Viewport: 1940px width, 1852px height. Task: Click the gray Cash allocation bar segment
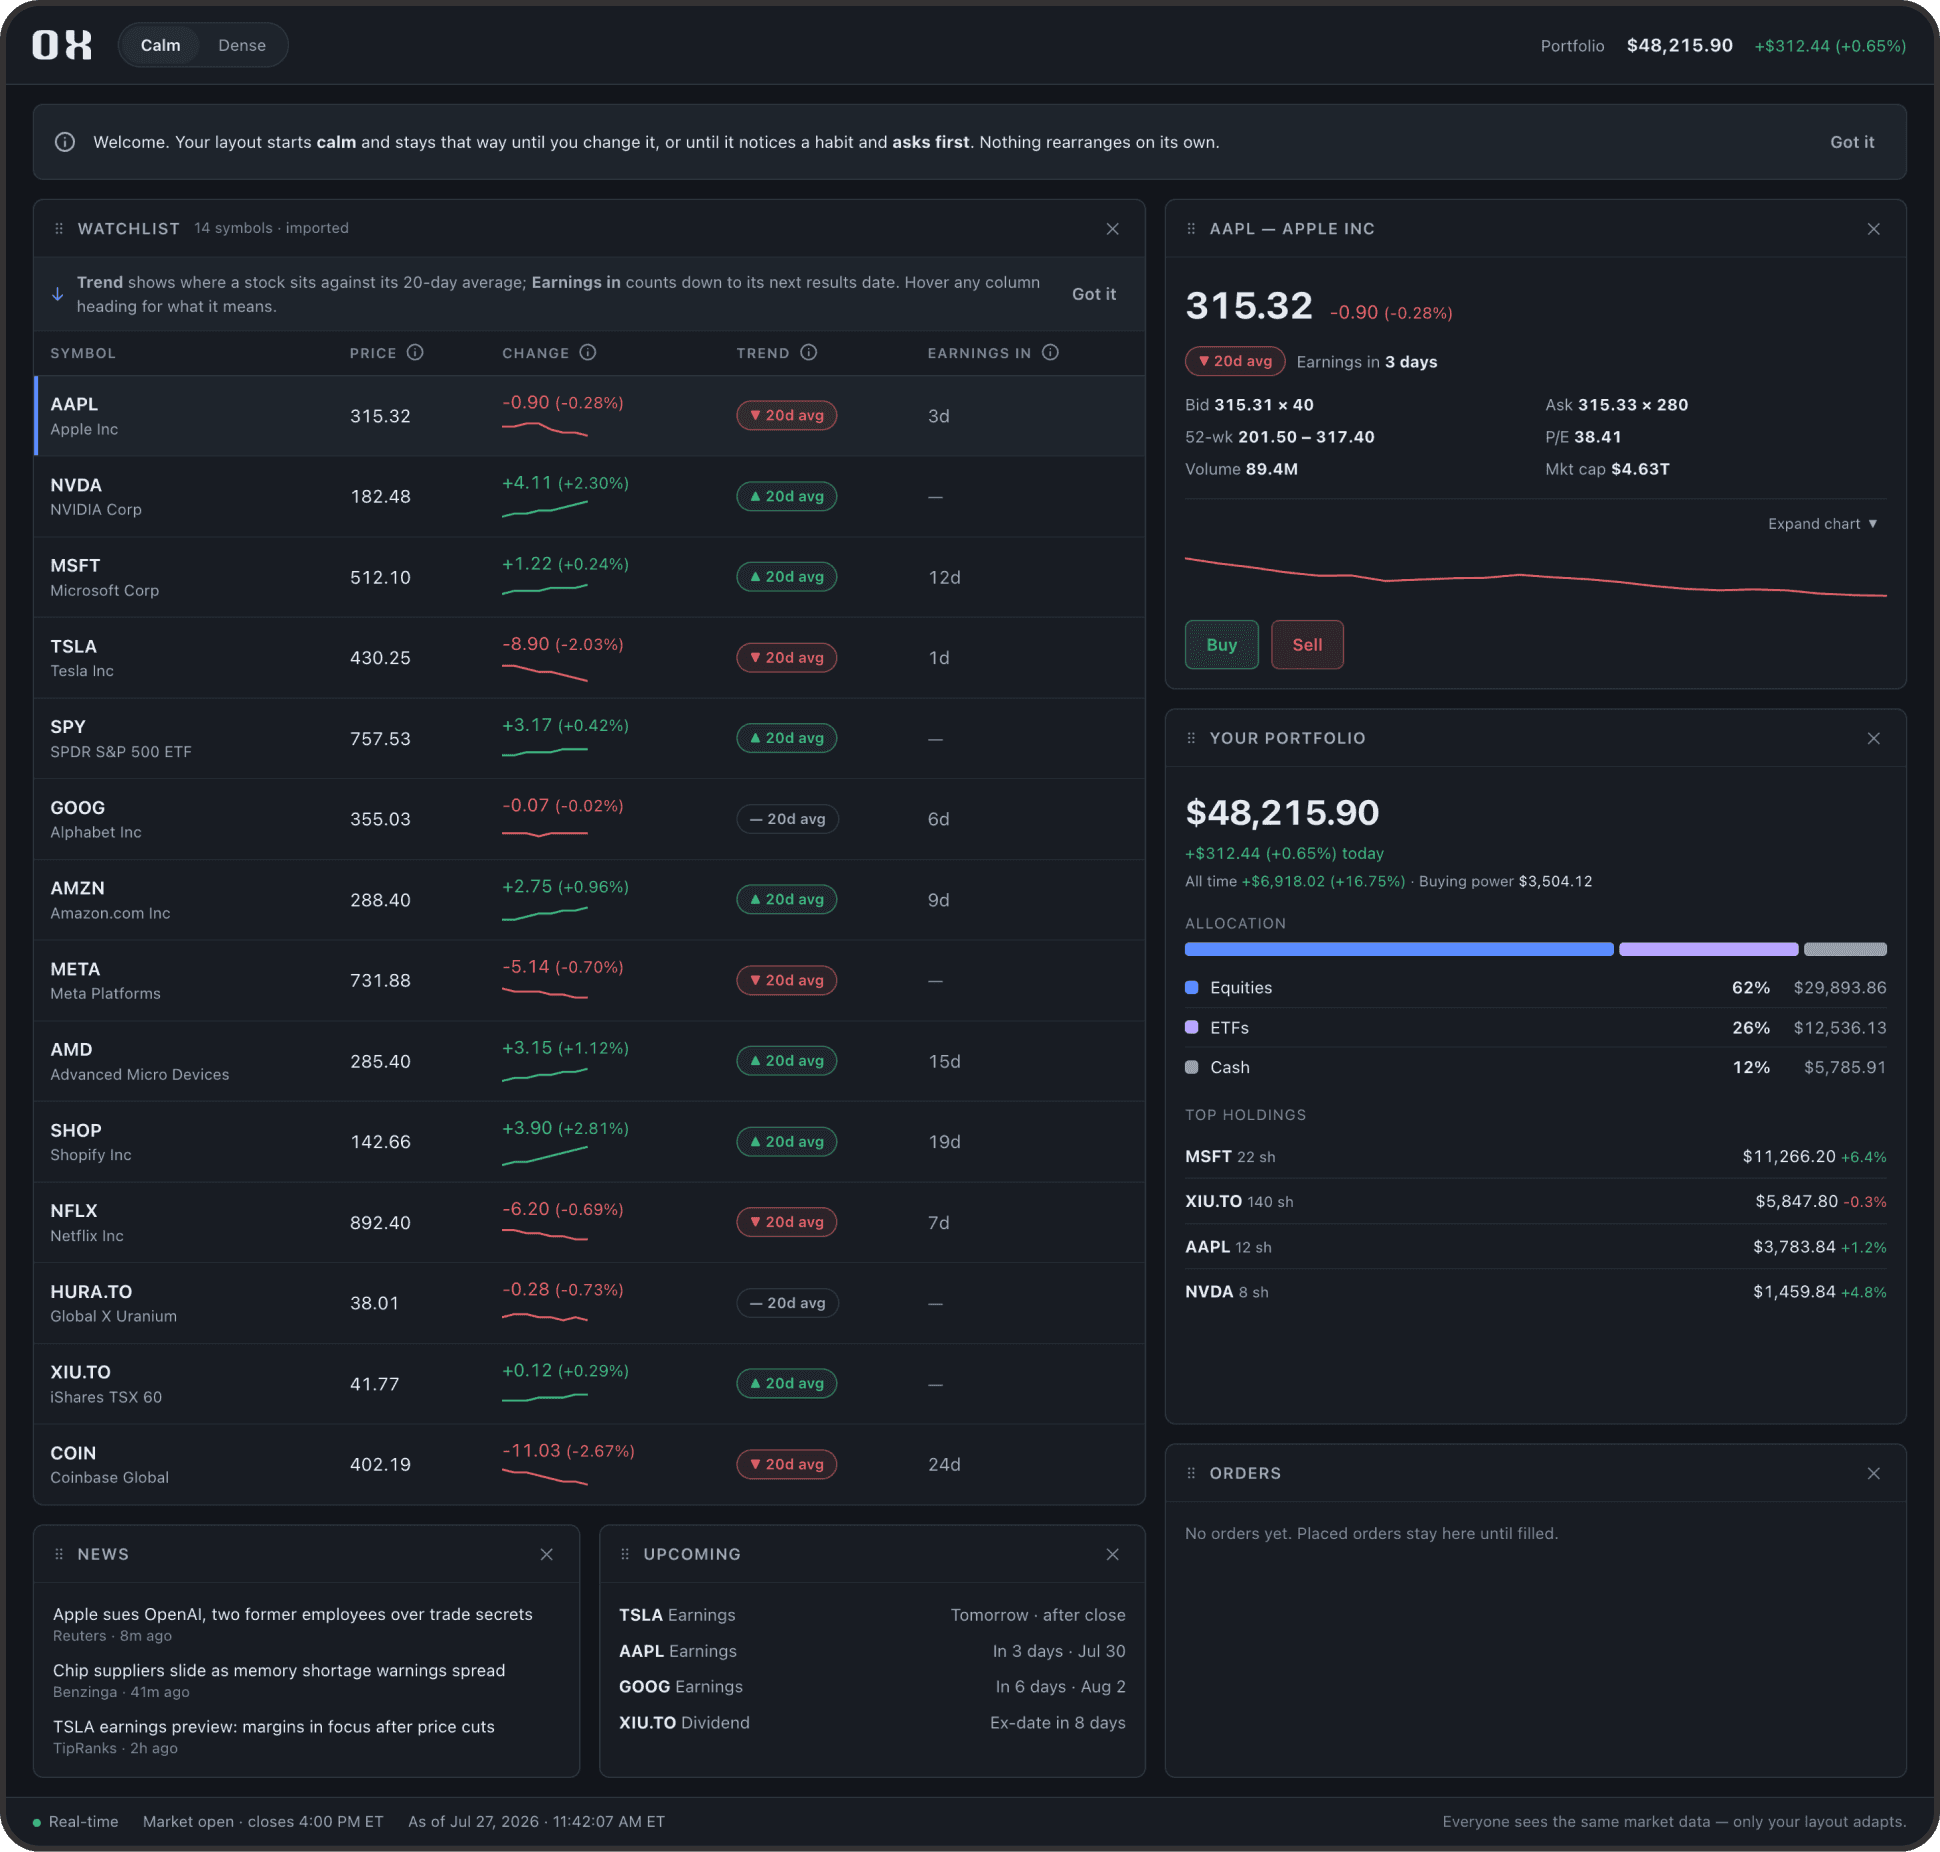[1845, 949]
